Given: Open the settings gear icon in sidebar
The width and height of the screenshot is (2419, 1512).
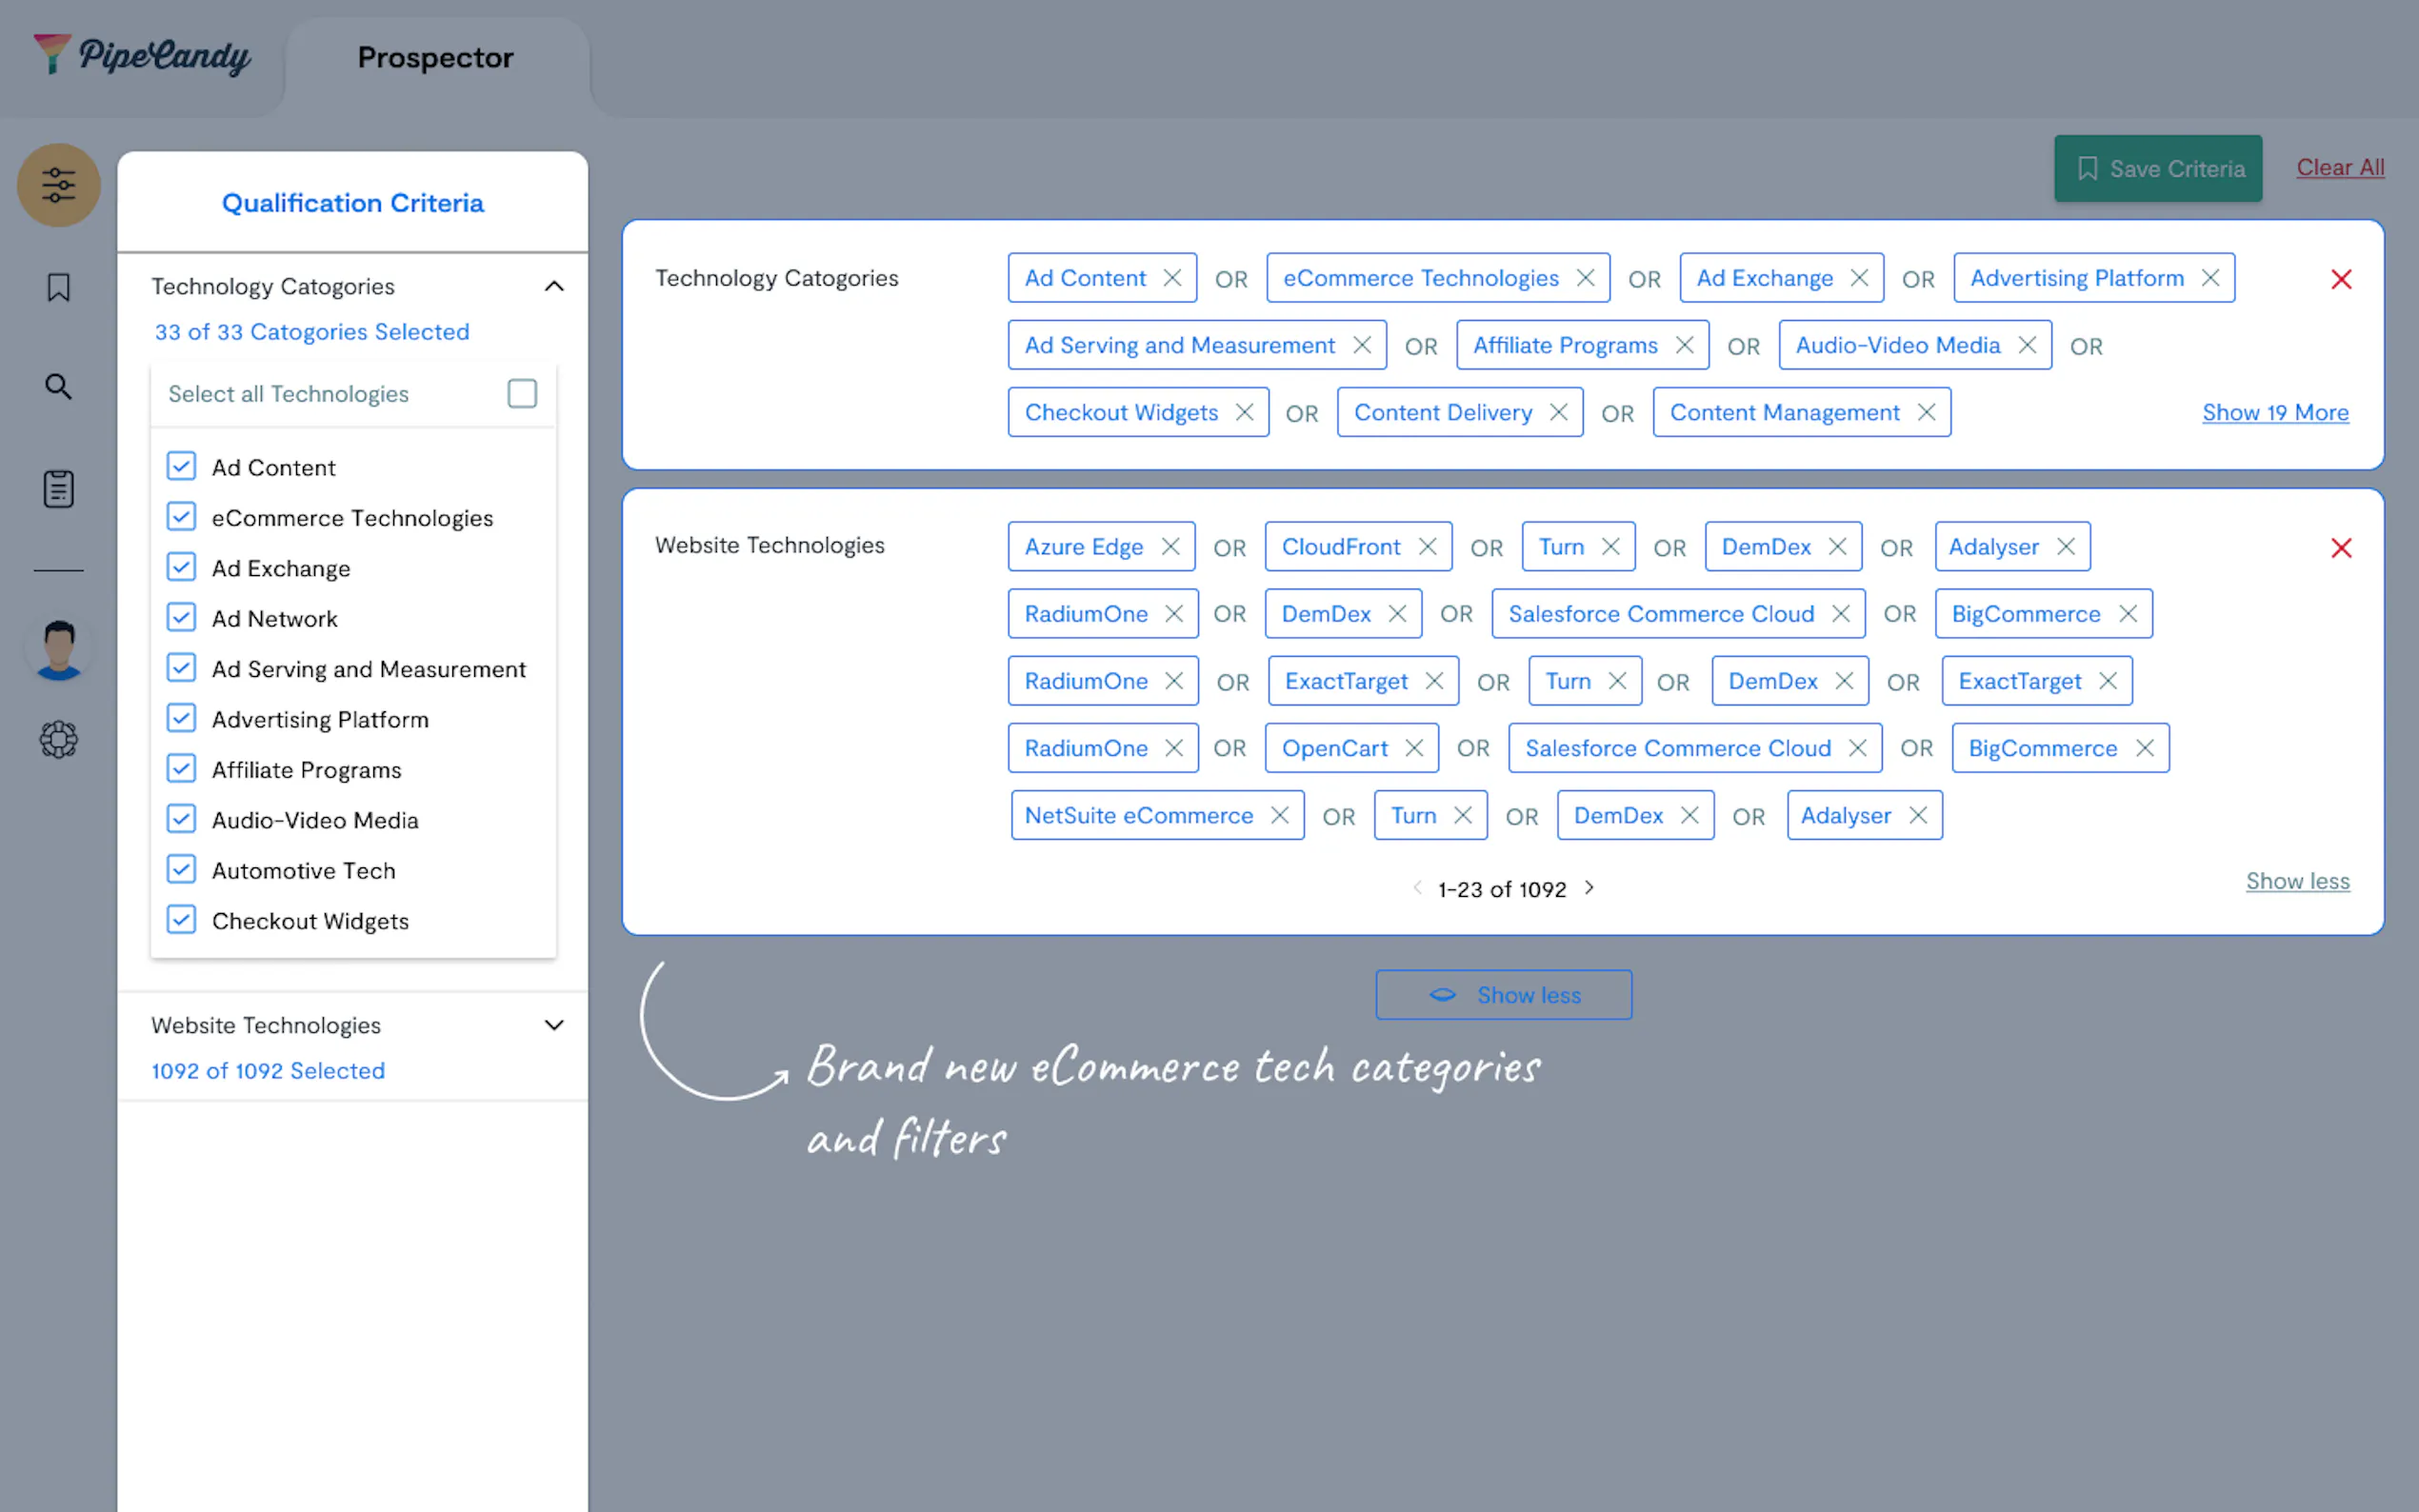Looking at the screenshot, I should point(58,740).
